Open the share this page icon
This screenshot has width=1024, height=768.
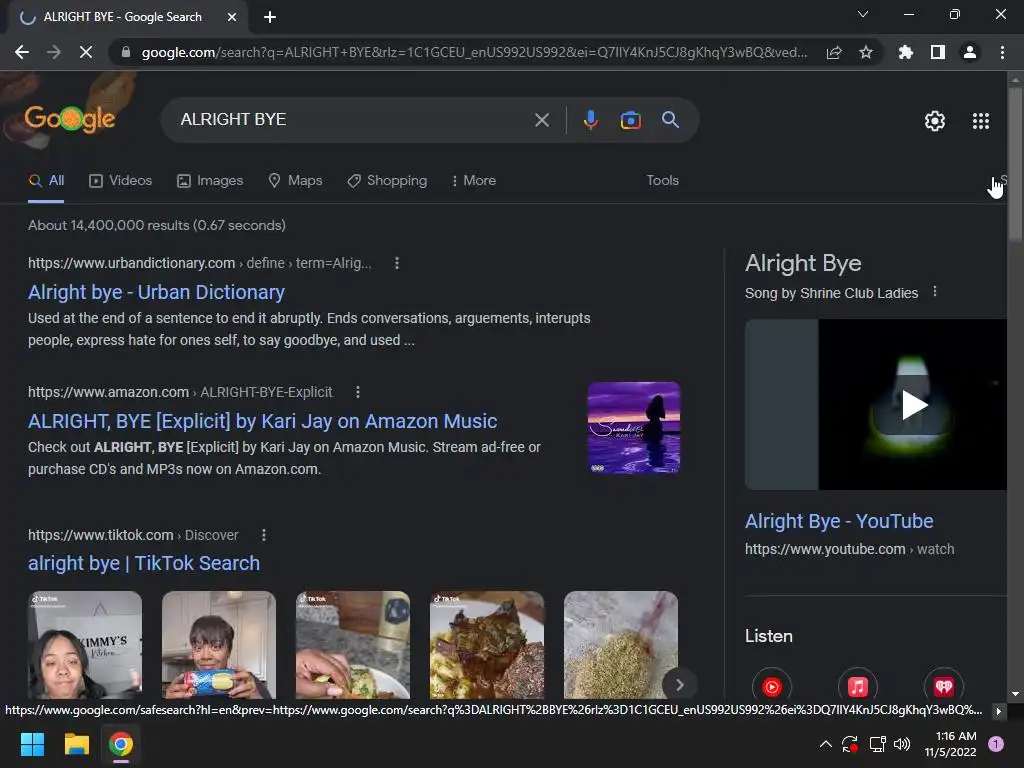(834, 52)
